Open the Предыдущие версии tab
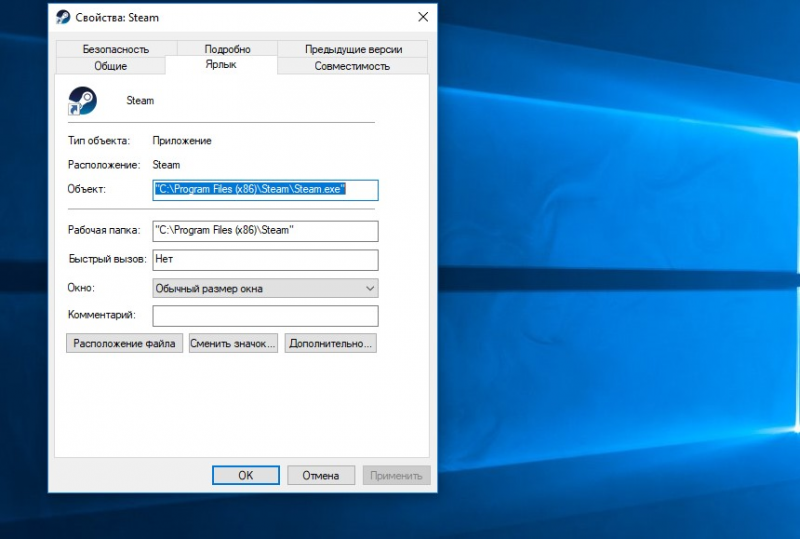The image size is (800, 539). (x=353, y=49)
